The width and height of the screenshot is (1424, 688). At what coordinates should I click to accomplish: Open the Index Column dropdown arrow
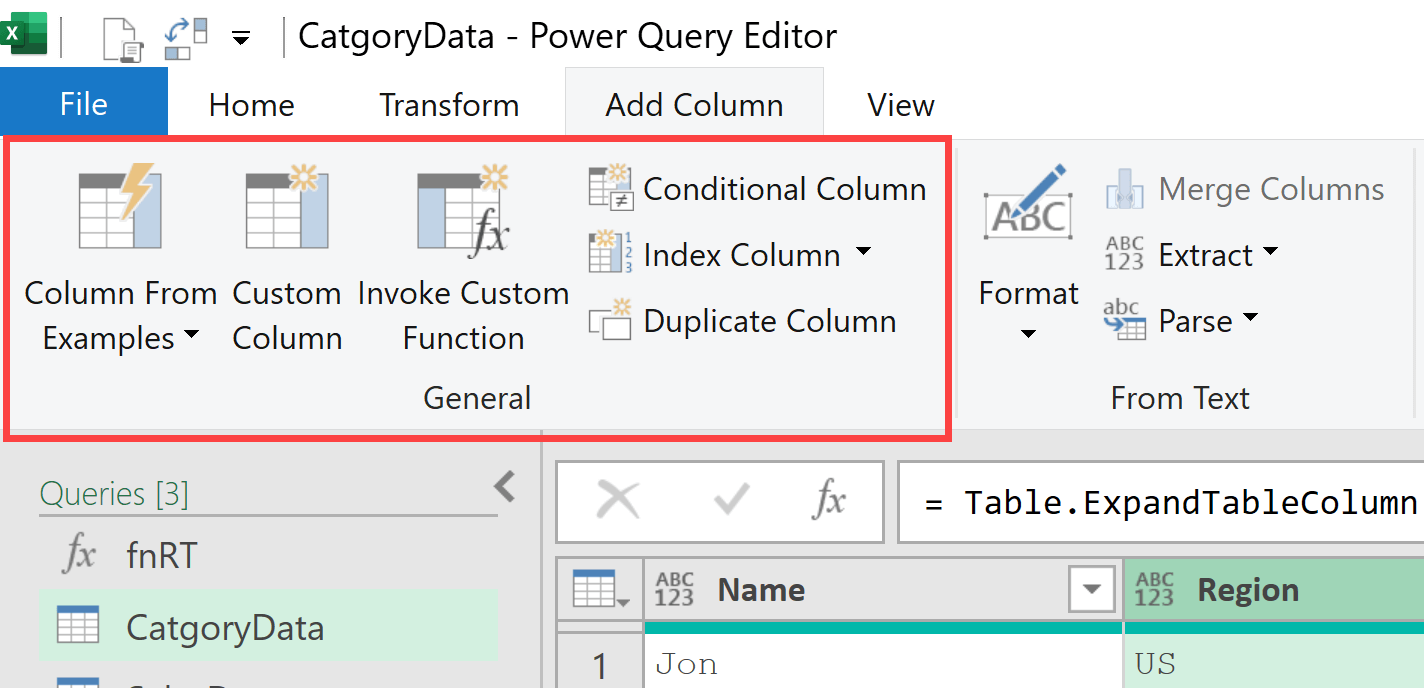[863, 253]
